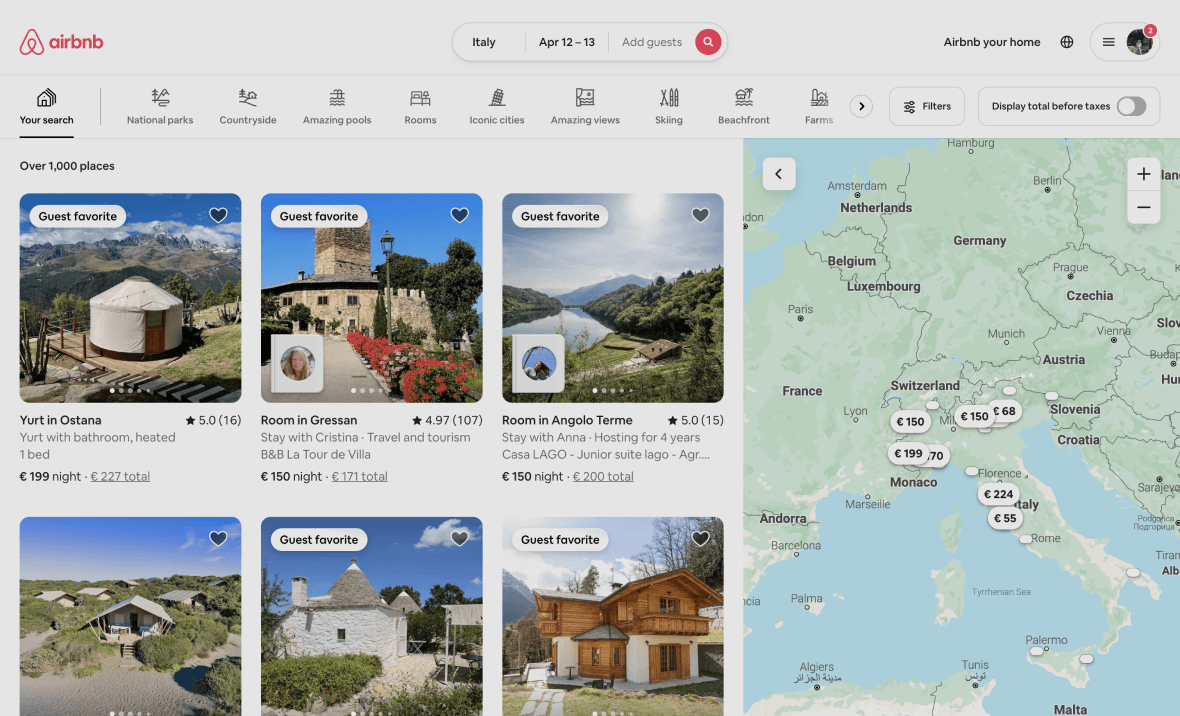The image size is (1180, 716).
Task: Click the € 224 map price marker
Action: point(998,494)
